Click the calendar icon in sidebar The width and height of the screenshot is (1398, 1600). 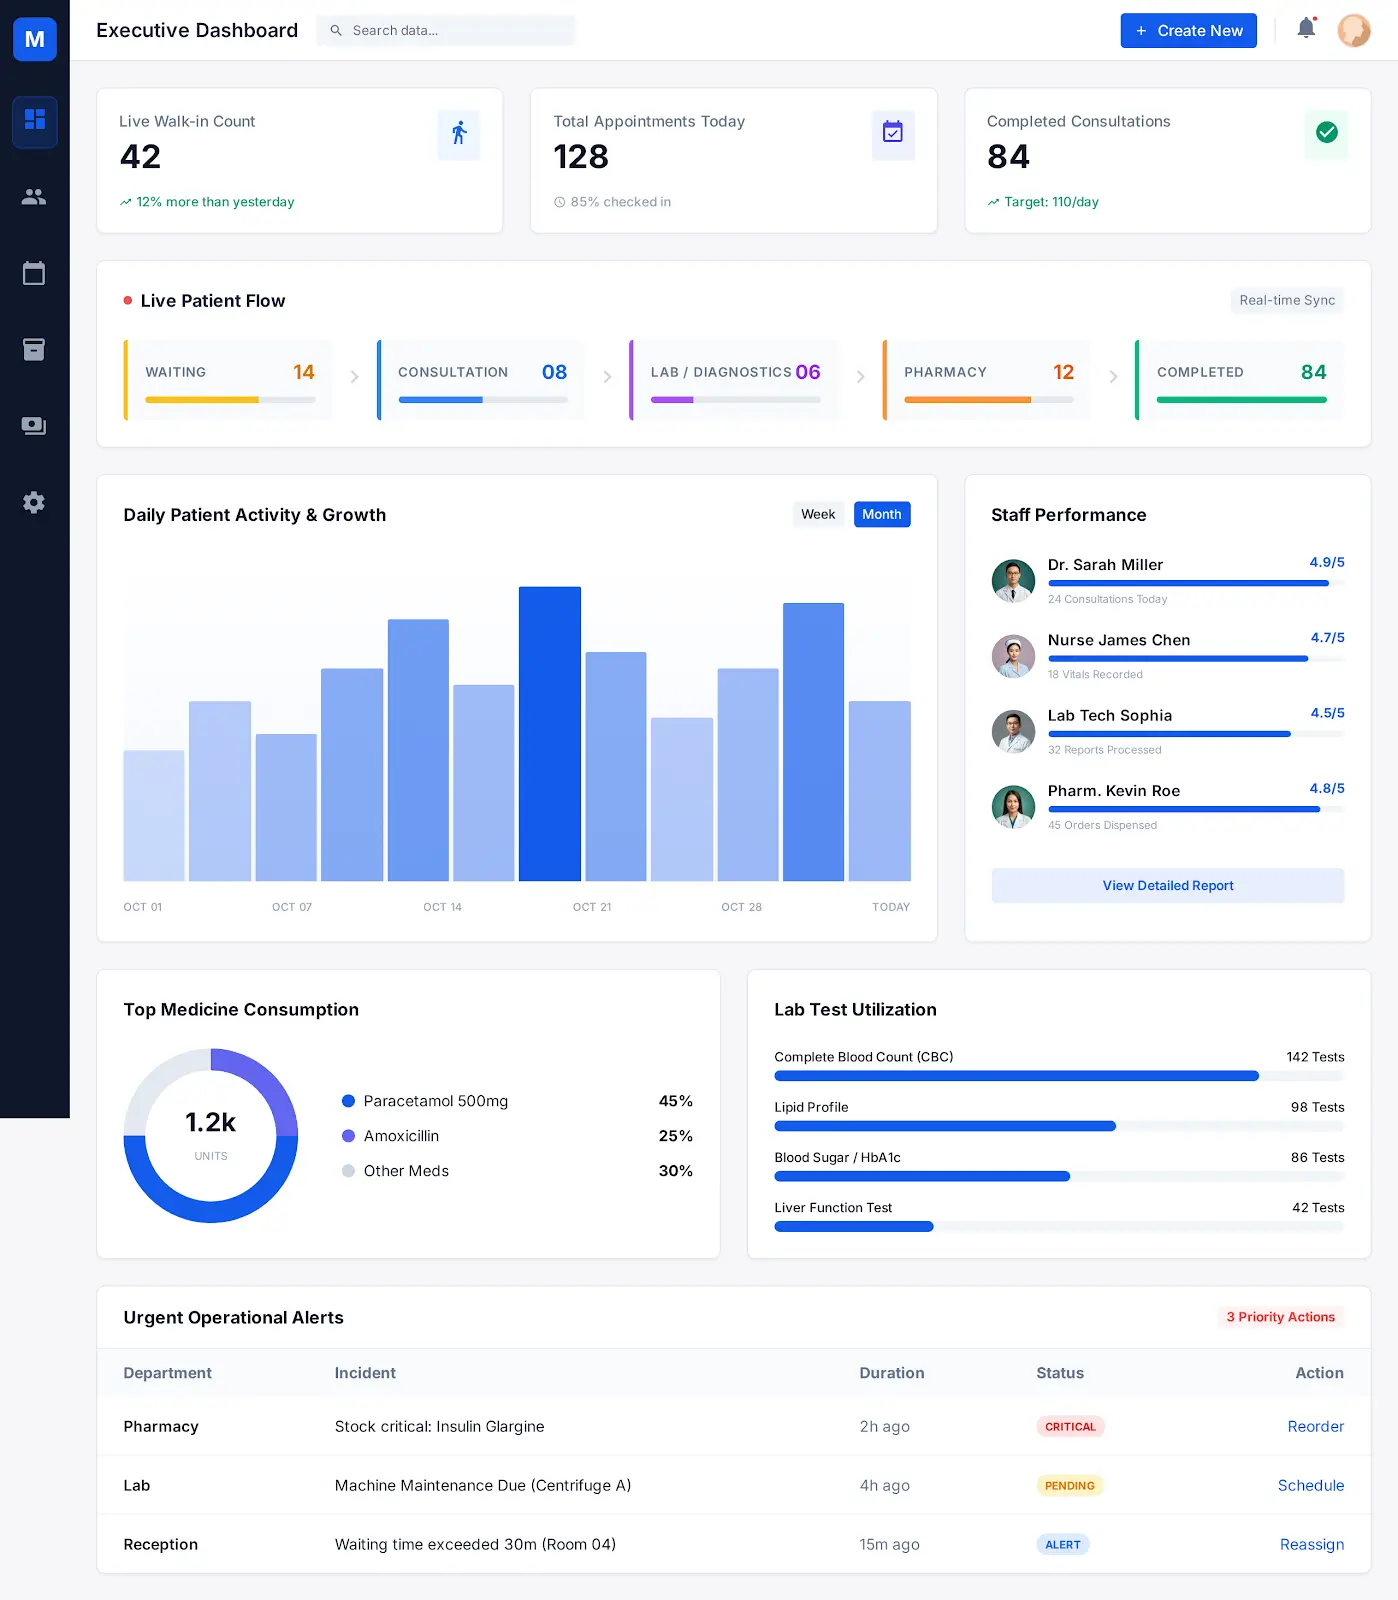(x=34, y=273)
